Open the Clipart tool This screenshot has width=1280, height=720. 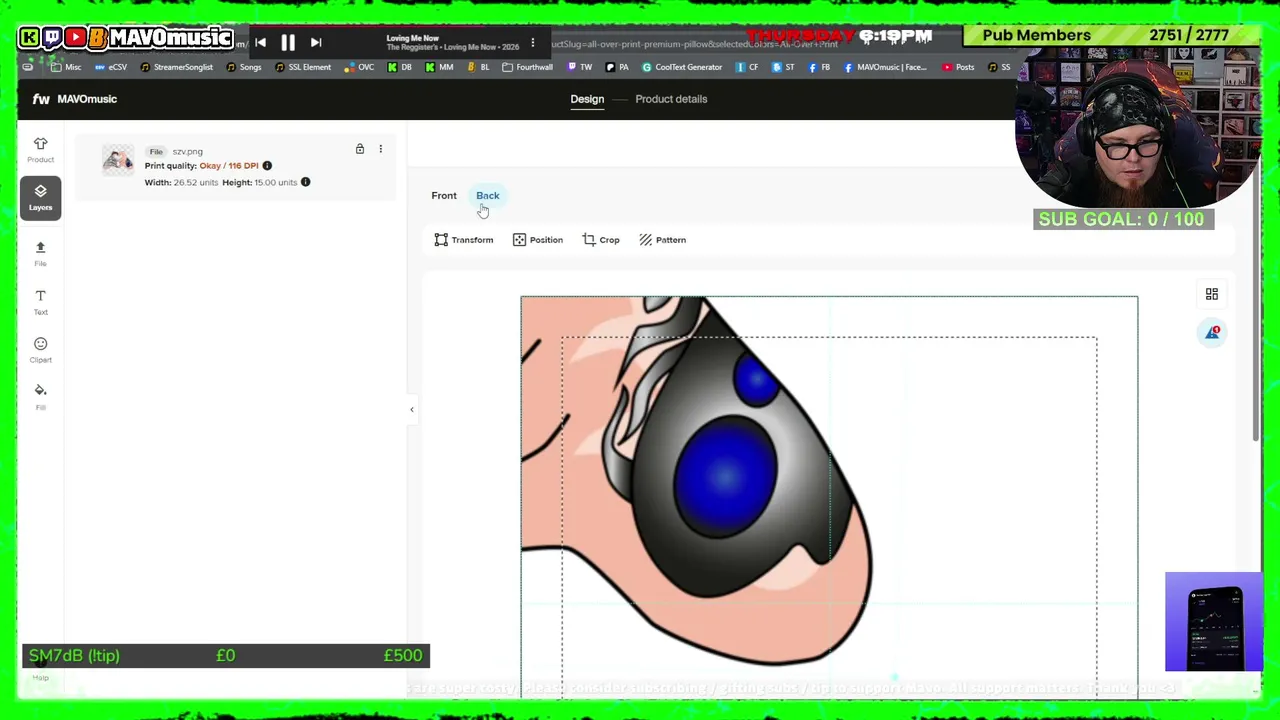point(40,349)
